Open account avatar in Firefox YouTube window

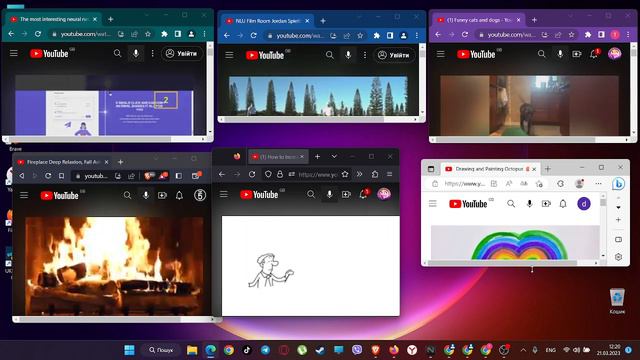click(x=384, y=194)
